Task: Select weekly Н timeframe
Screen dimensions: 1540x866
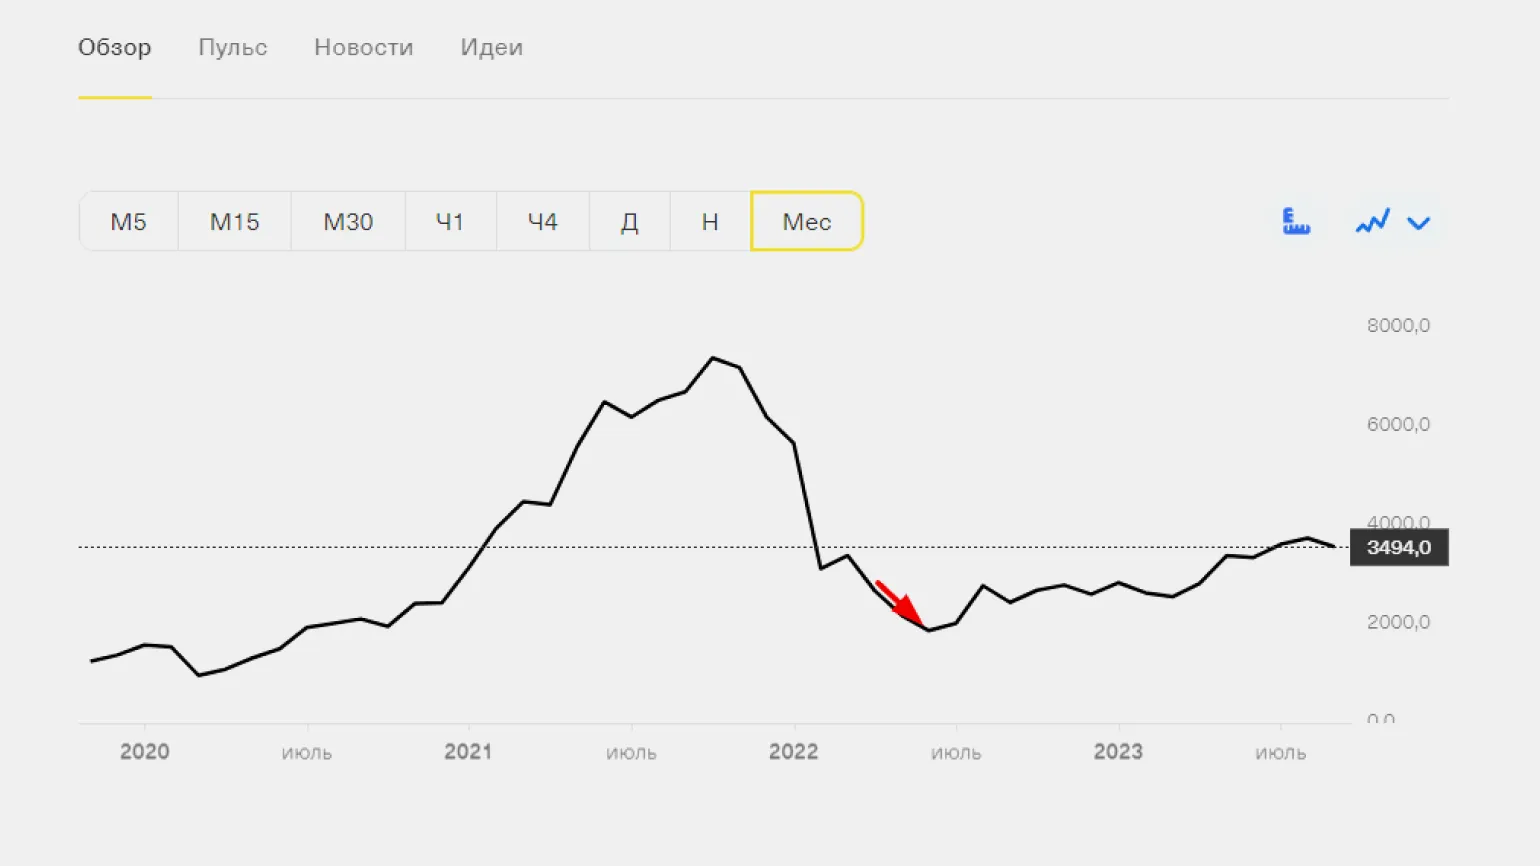Action: (x=710, y=221)
